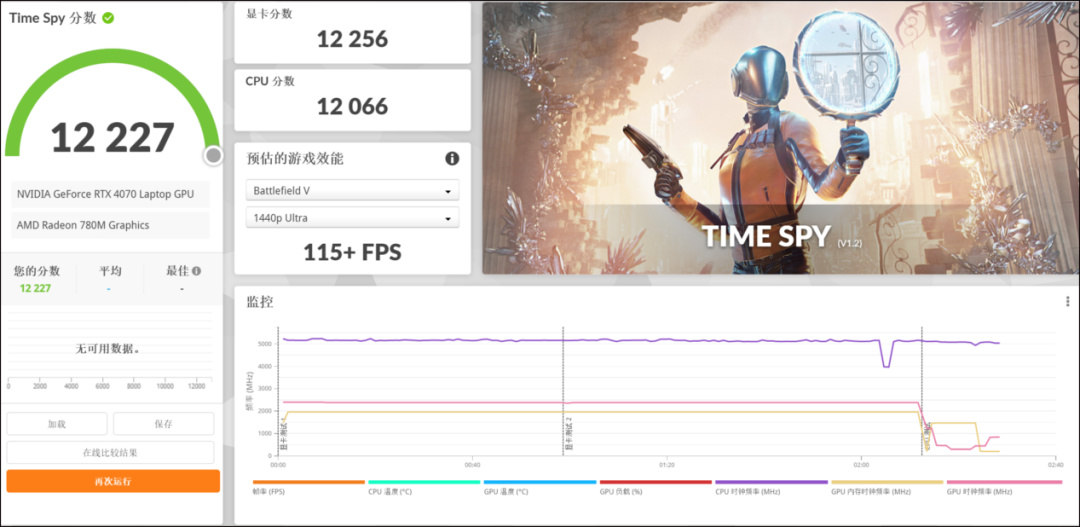Click the 显卡分数 label
1080x527 pixels.
269,14
